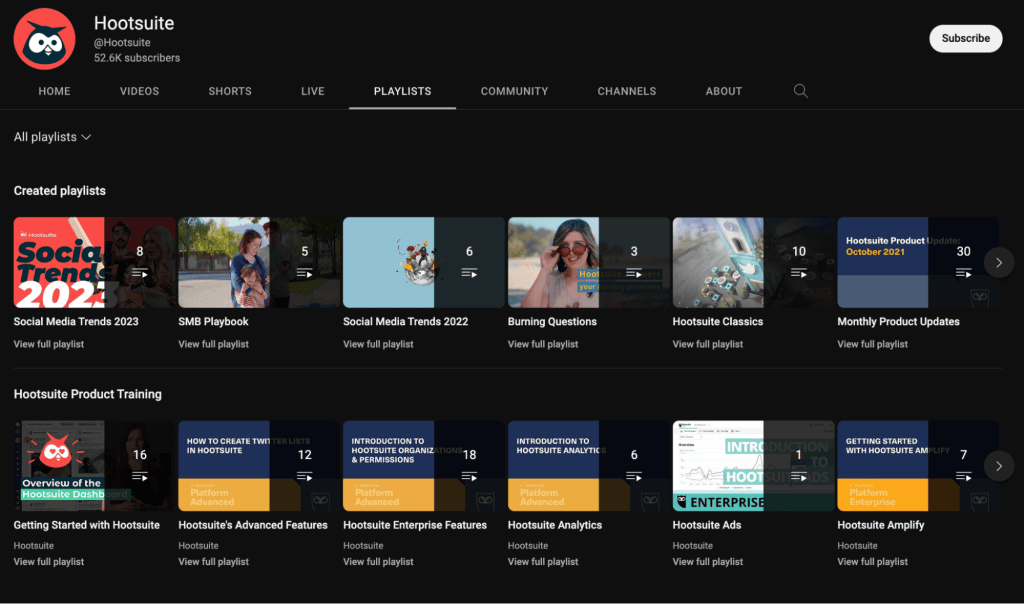
Task: Go to the HOME tab
Action: 54,91
